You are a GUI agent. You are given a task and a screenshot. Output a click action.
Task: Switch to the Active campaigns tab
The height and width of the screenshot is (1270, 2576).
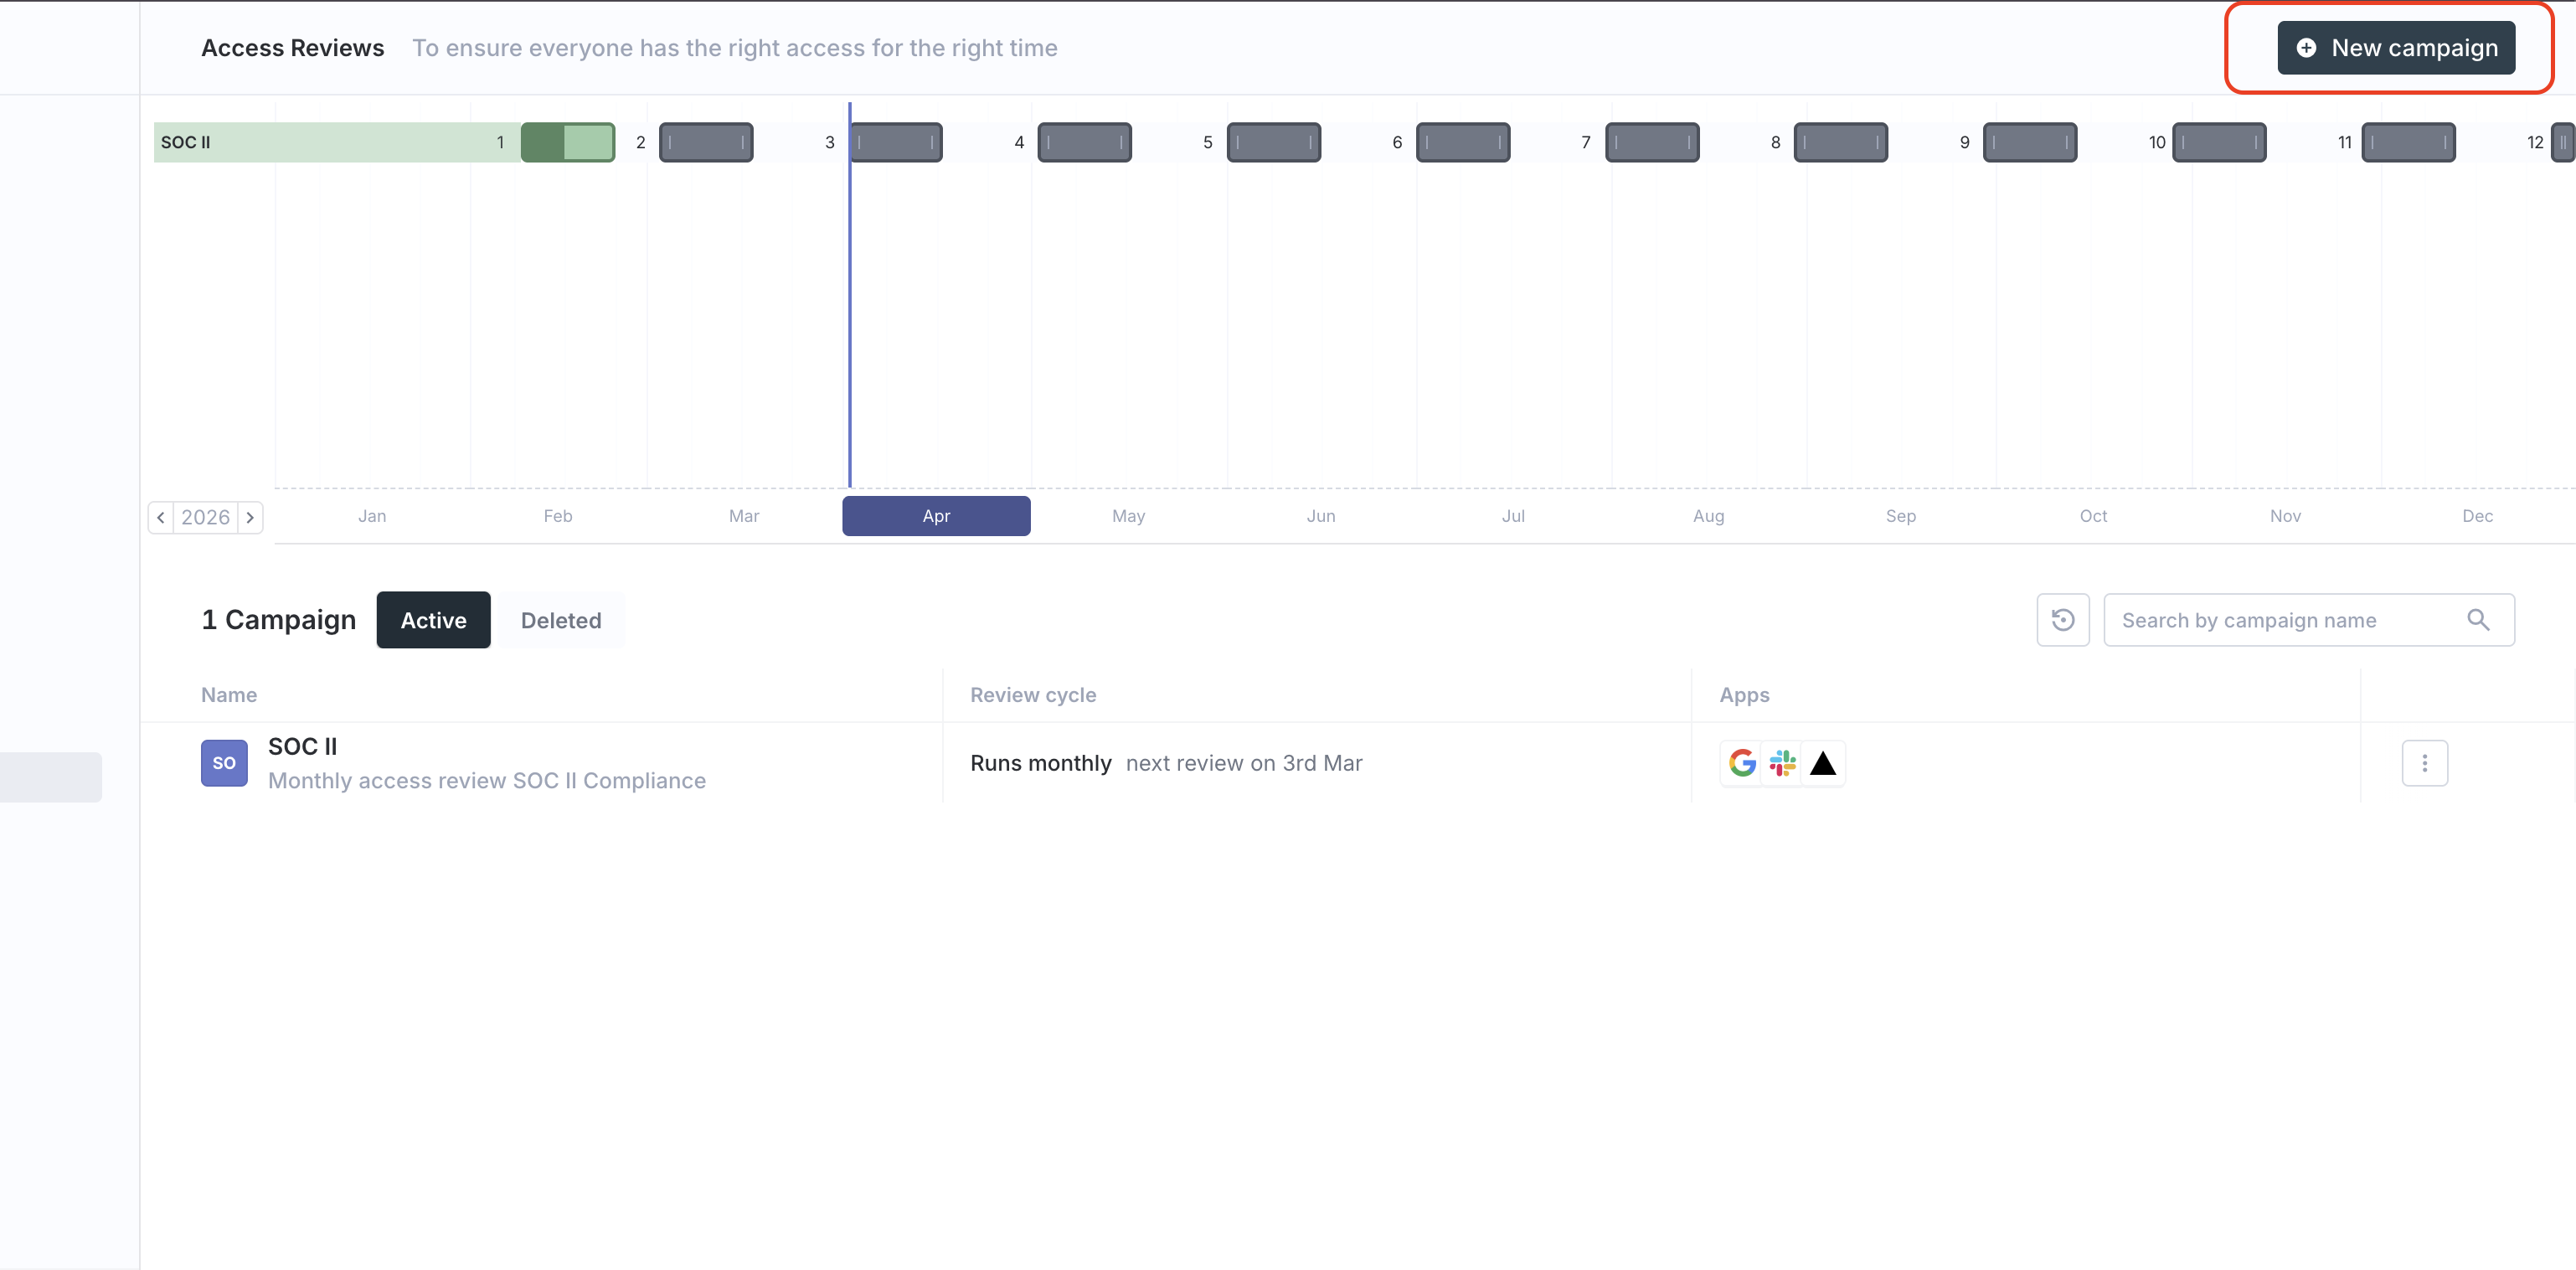pos(433,620)
